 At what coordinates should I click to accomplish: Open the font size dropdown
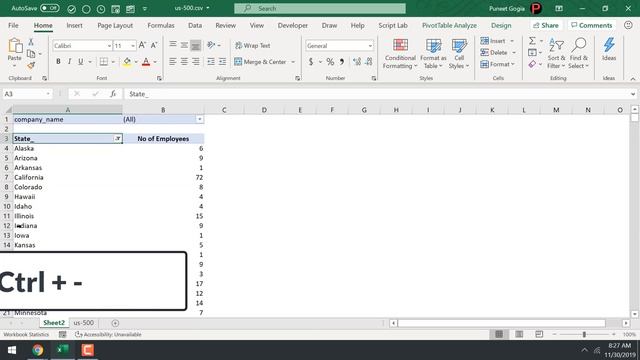tap(133, 46)
